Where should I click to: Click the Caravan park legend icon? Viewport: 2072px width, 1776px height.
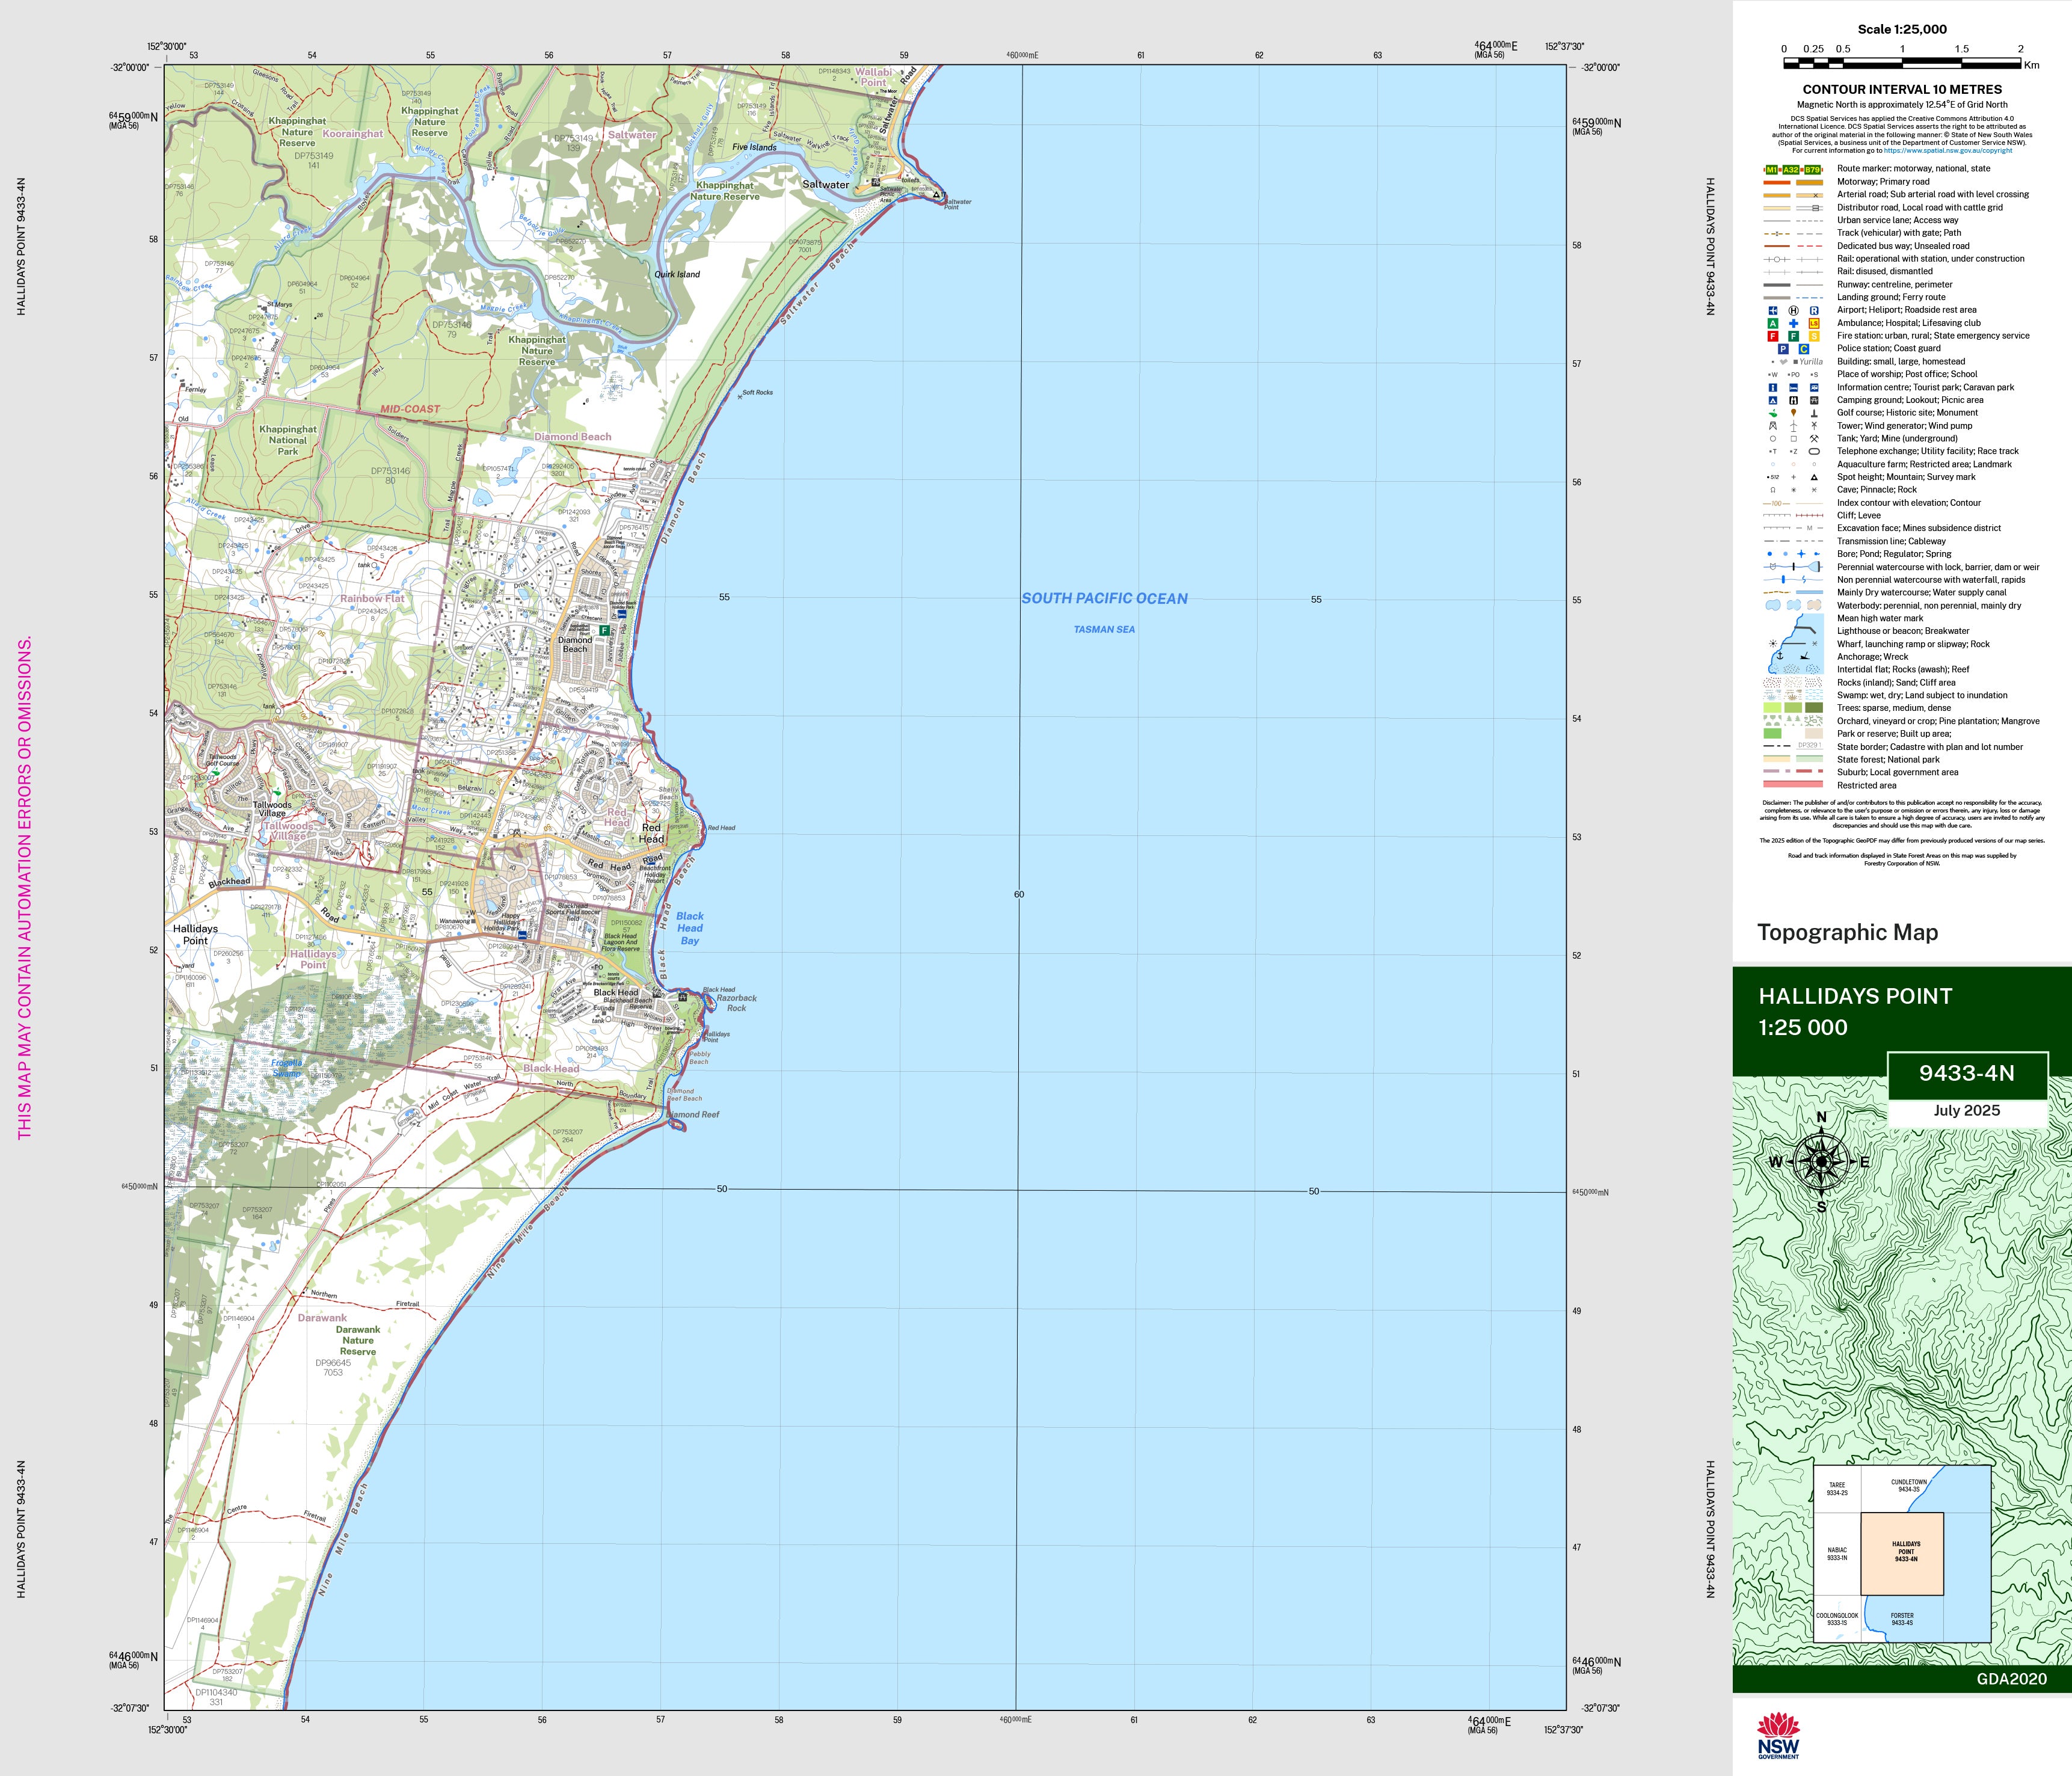(1814, 388)
